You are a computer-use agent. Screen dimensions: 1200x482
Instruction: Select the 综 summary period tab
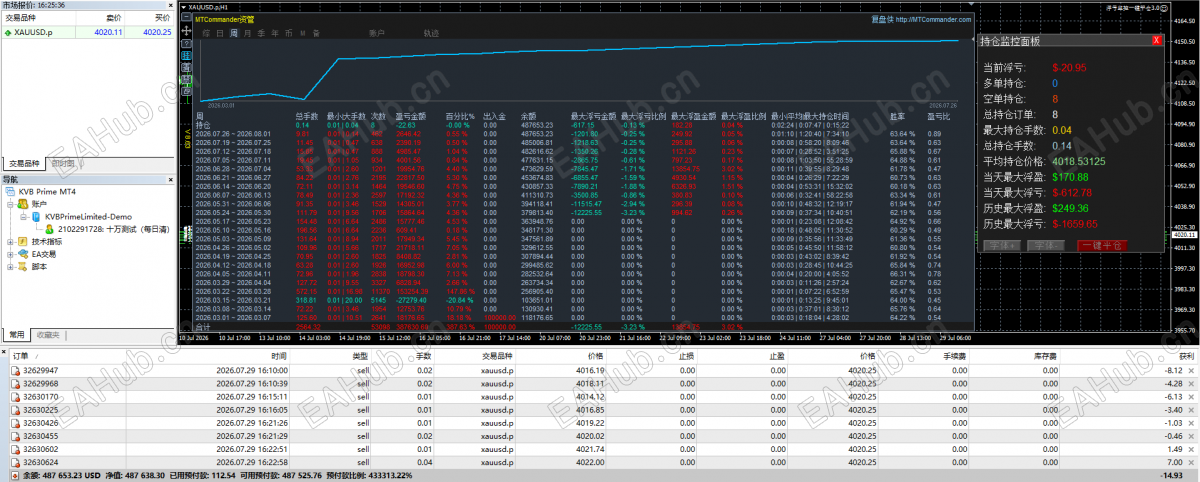206,33
